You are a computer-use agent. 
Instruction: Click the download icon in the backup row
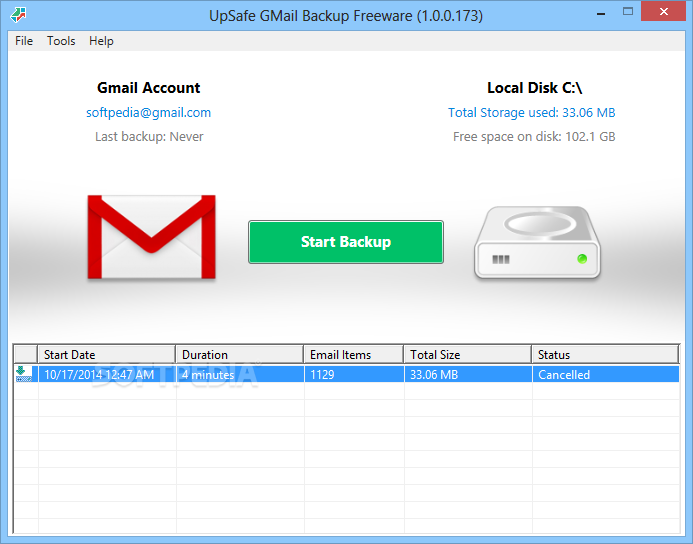pos(23,374)
